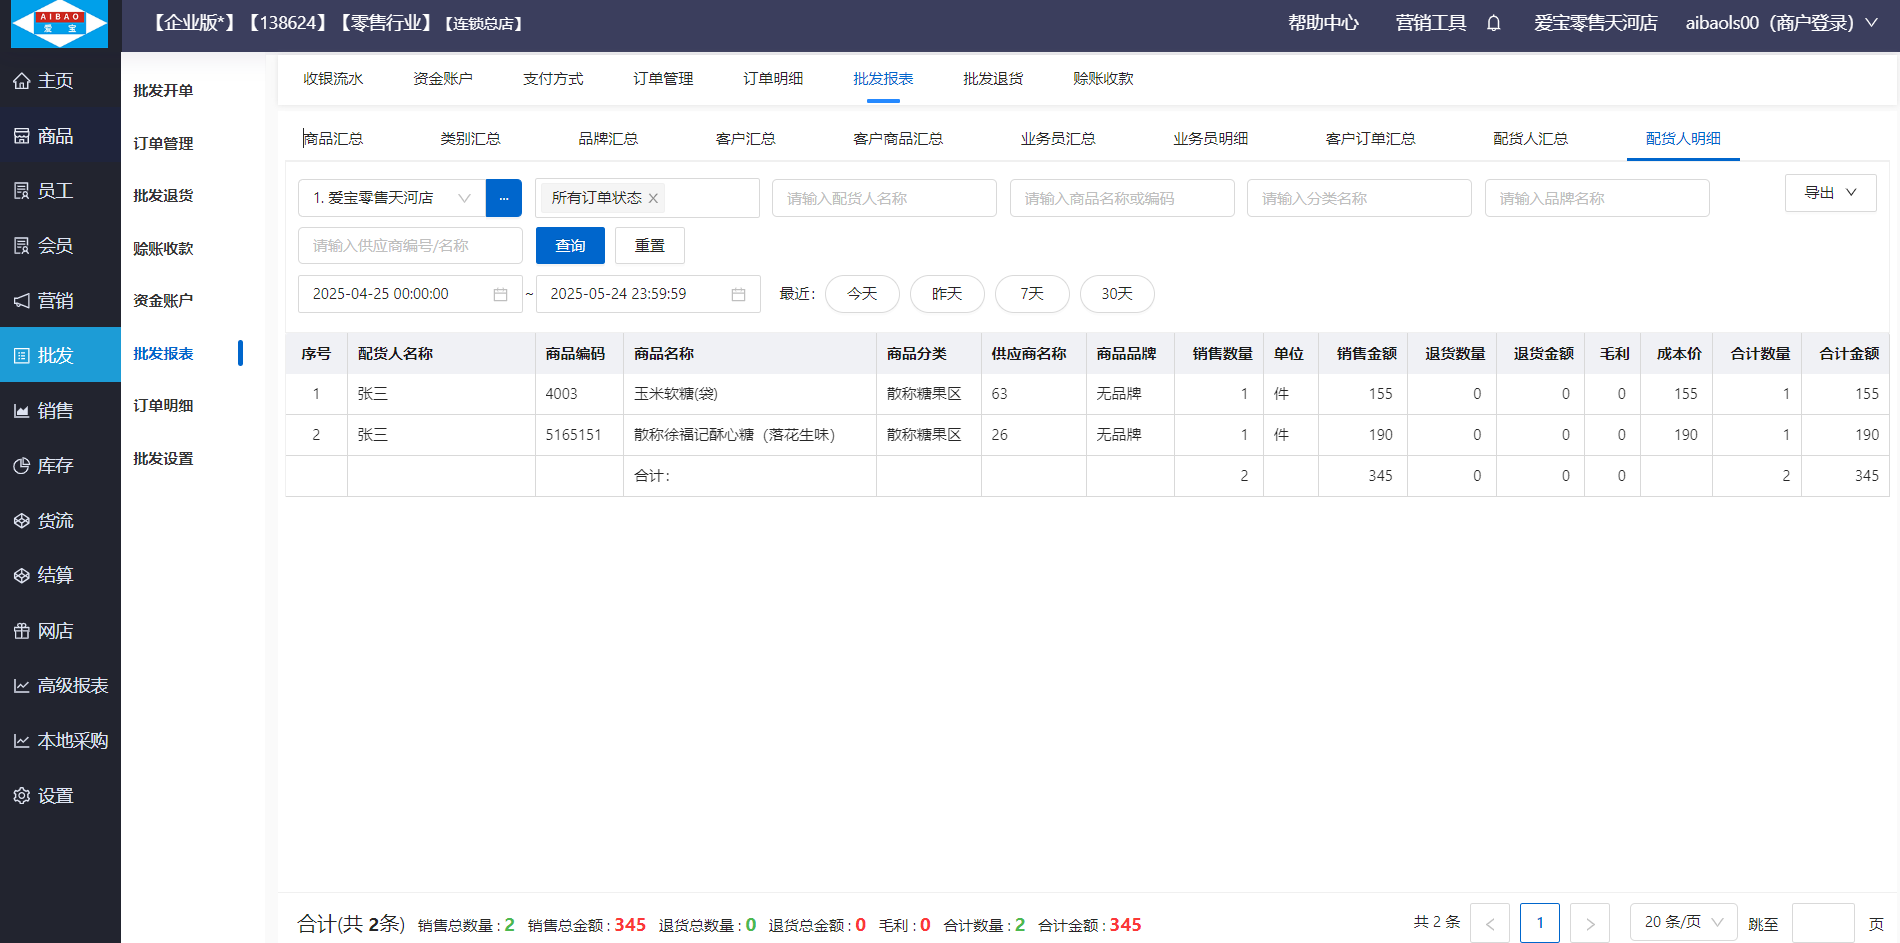
Task: Open 商品 section in sidebar
Action: point(60,135)
